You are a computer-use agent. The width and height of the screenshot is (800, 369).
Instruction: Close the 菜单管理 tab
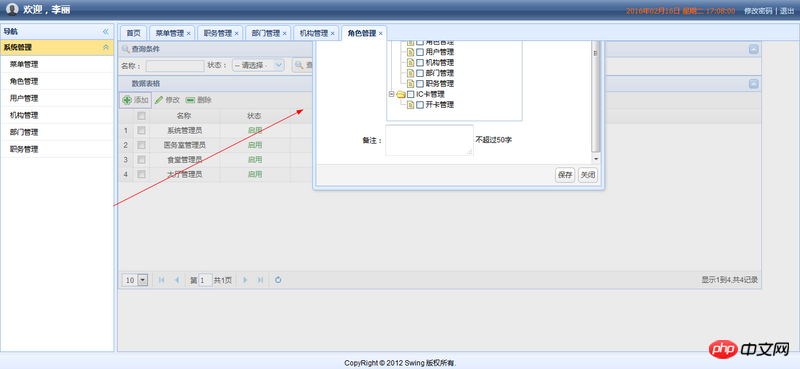point(188,33)
